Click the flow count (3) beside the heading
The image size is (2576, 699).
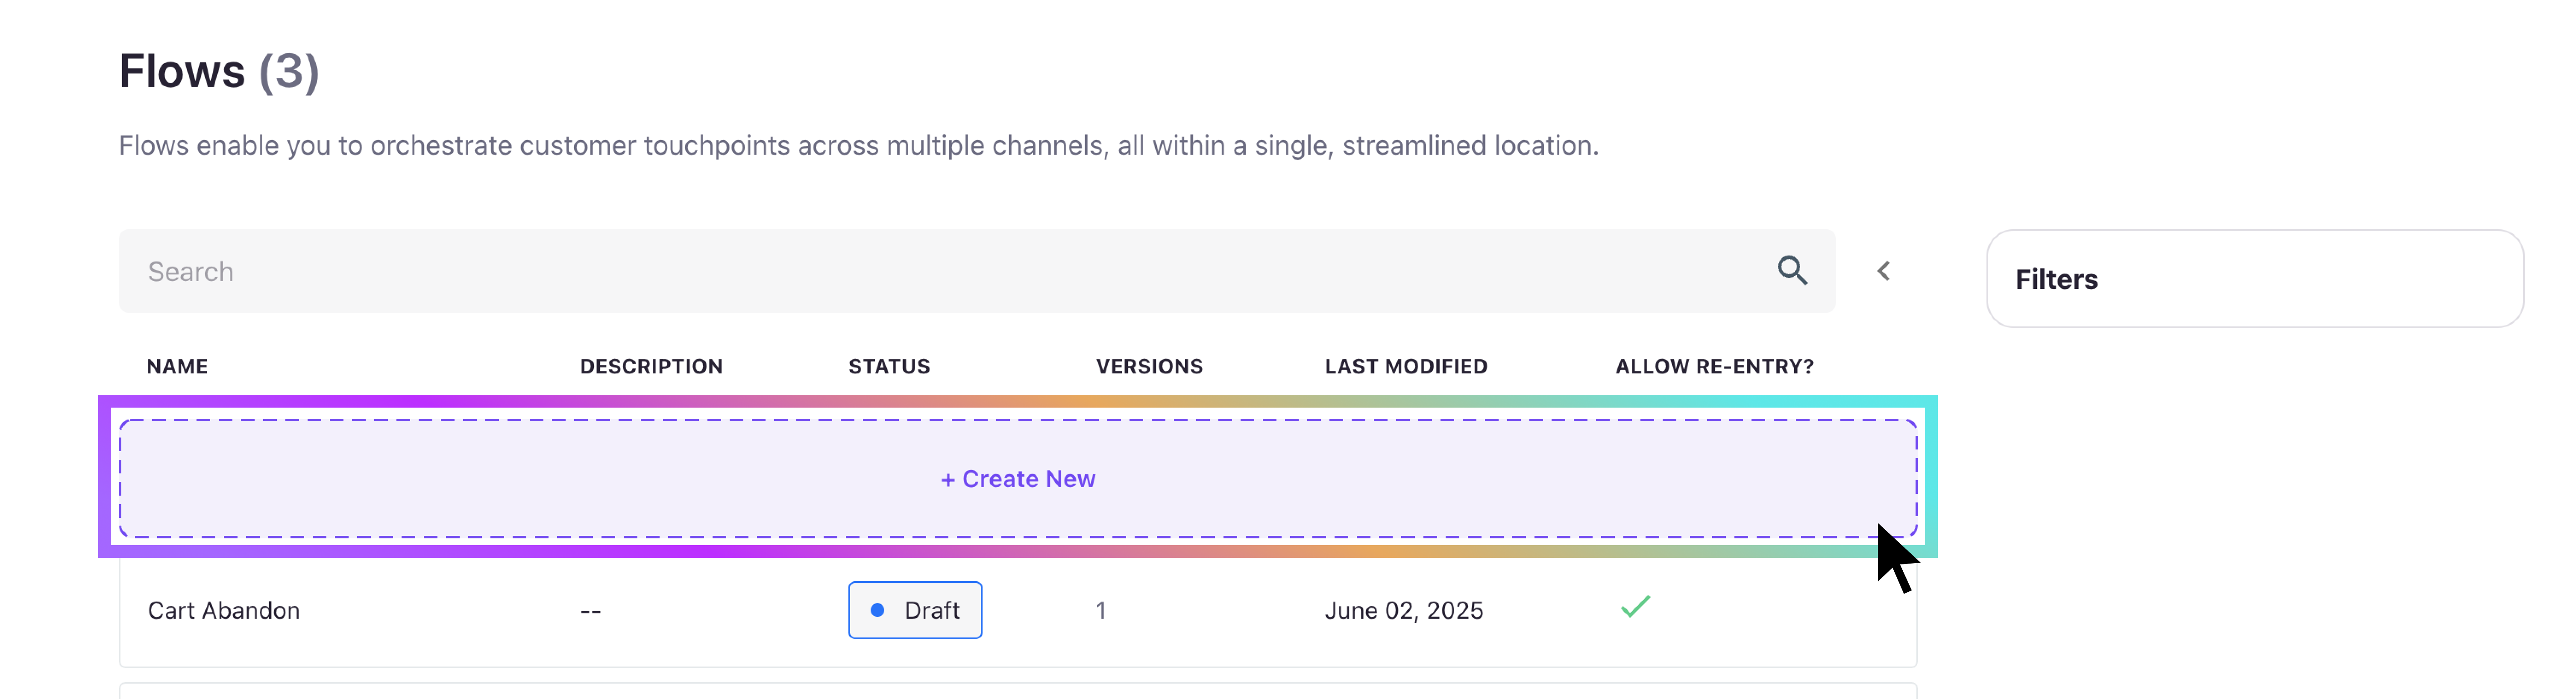[x=289, y=71]
